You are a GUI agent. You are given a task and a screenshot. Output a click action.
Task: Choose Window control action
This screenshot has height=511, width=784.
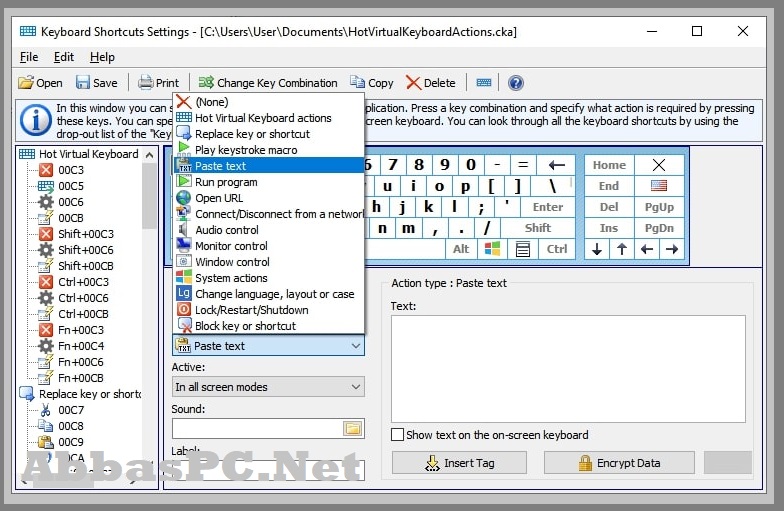point(269,262)
